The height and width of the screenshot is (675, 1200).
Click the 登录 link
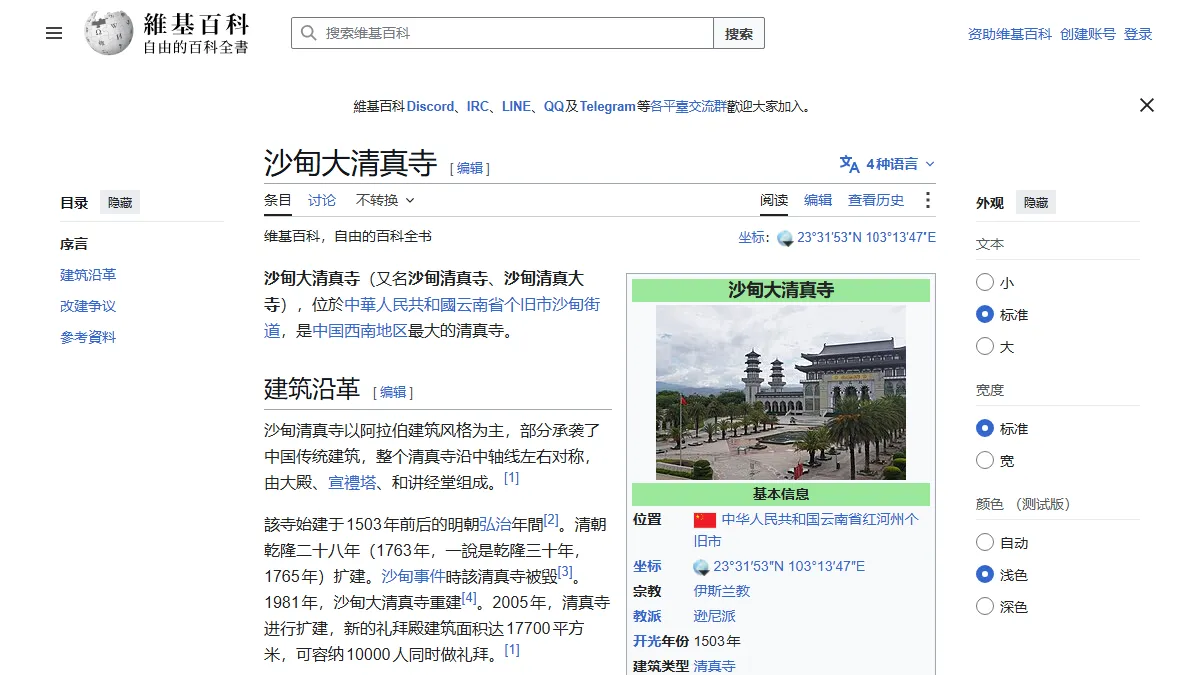(1138, 34)
